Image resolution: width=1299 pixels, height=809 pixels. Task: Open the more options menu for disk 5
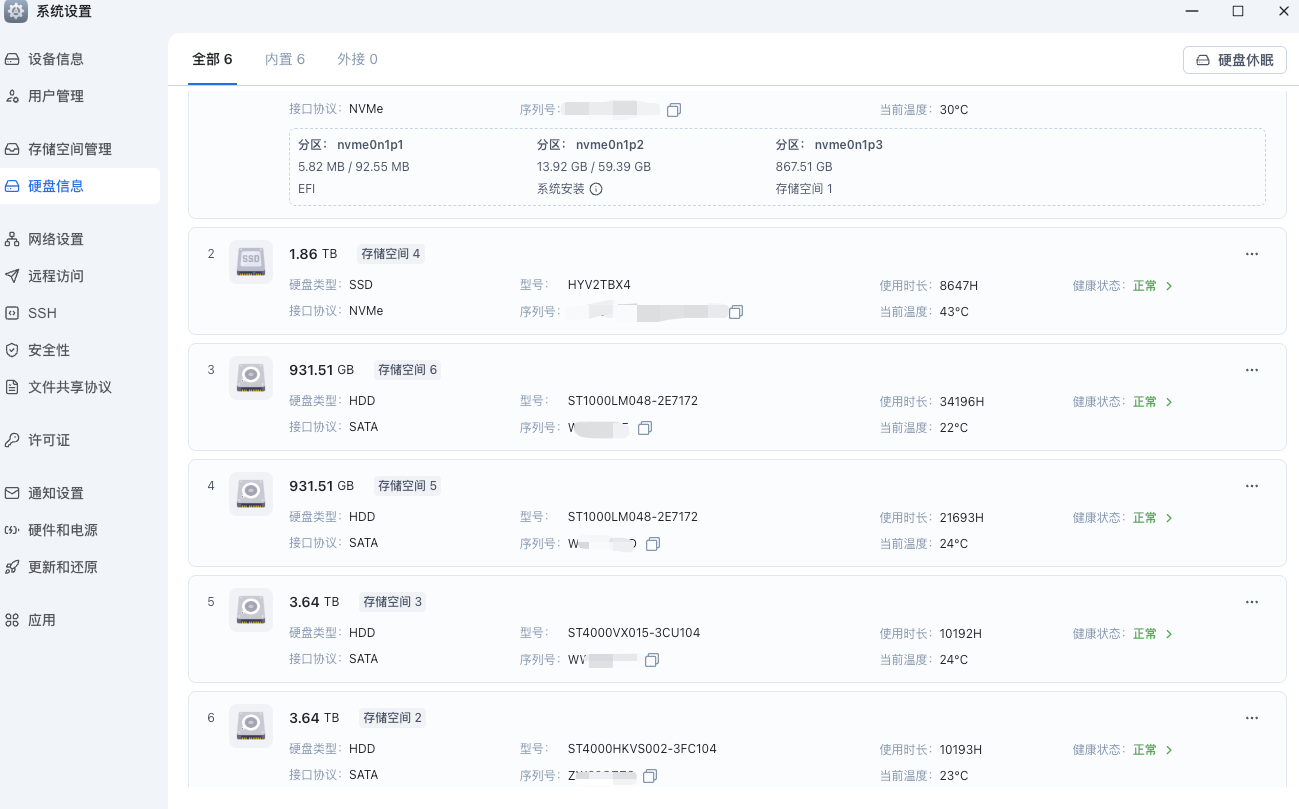pos(1251,601)
